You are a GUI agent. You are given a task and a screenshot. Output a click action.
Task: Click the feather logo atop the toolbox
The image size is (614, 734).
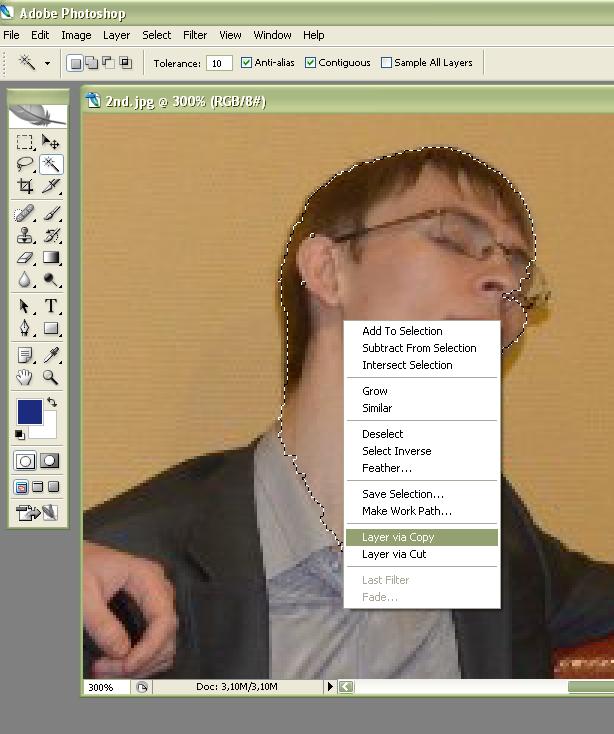(x=37, y=116)
